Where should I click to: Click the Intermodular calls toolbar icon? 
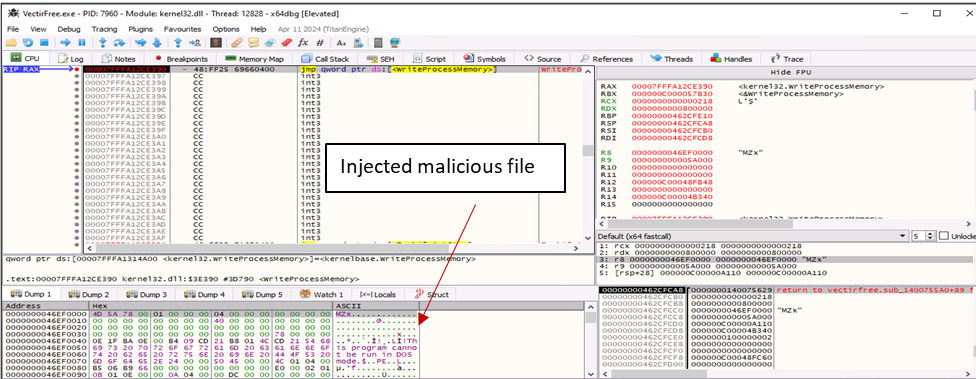(358, 43)
